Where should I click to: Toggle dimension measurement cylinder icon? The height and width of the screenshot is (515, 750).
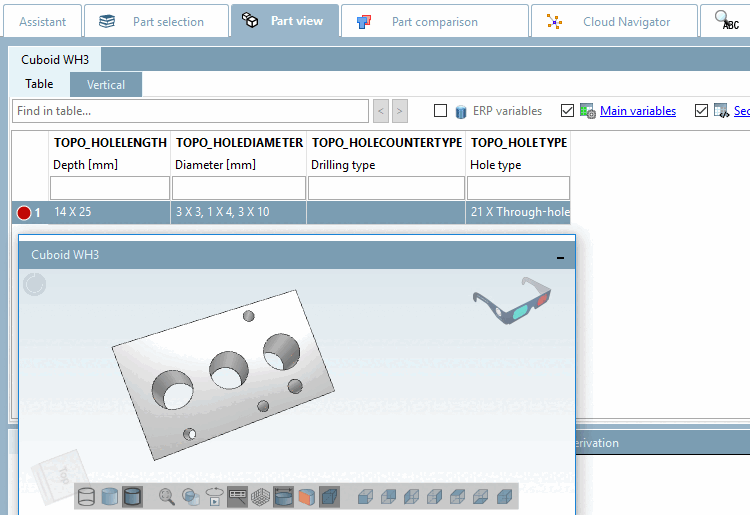pos(283,497)
